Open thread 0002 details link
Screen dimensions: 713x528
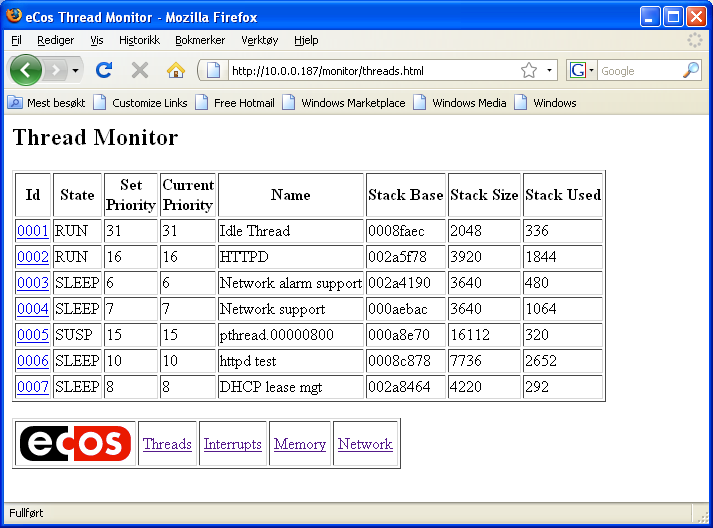[x=33, y=257]
